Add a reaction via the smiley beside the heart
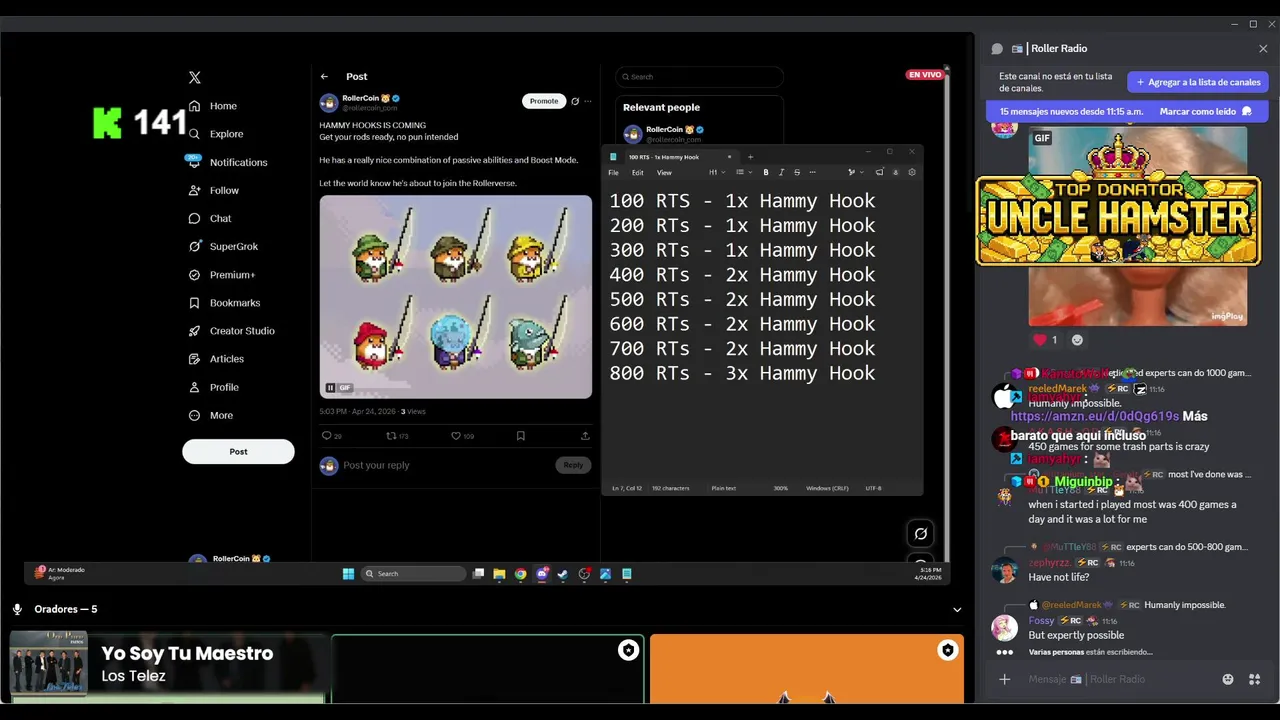This screenshot has width=1280, height=720. pyautogui.click(x=1077, y=340)
